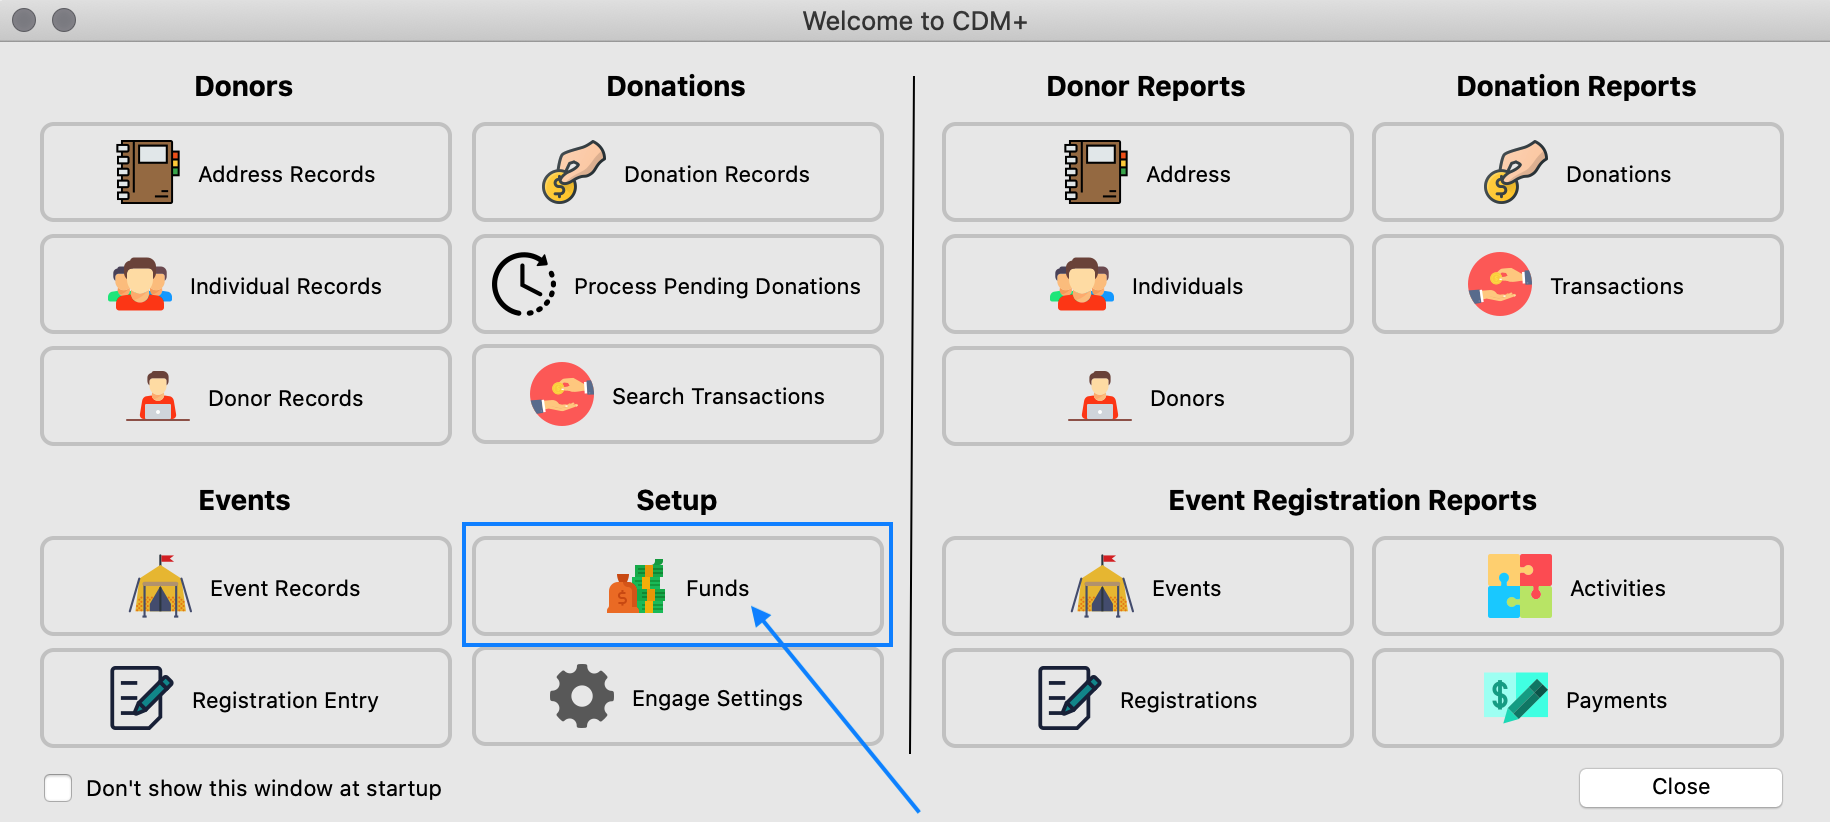Click the Event Records tent icon
Screen dimensions: 1830x822
click(160, 585)
